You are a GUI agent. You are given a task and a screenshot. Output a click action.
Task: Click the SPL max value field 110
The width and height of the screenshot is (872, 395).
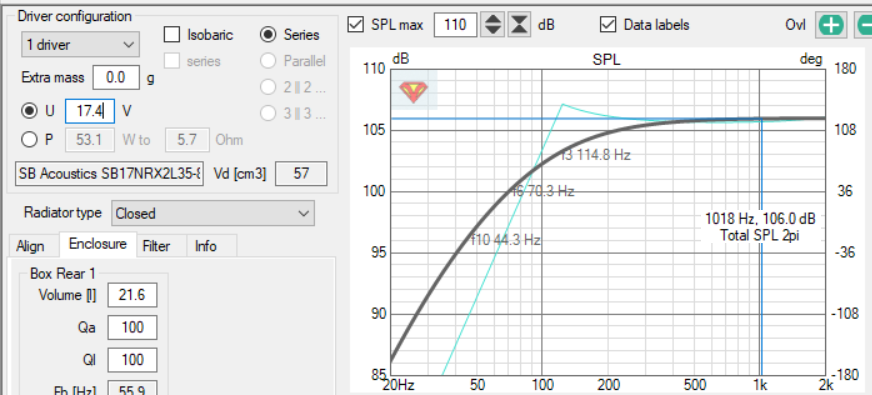pos(455,25)
